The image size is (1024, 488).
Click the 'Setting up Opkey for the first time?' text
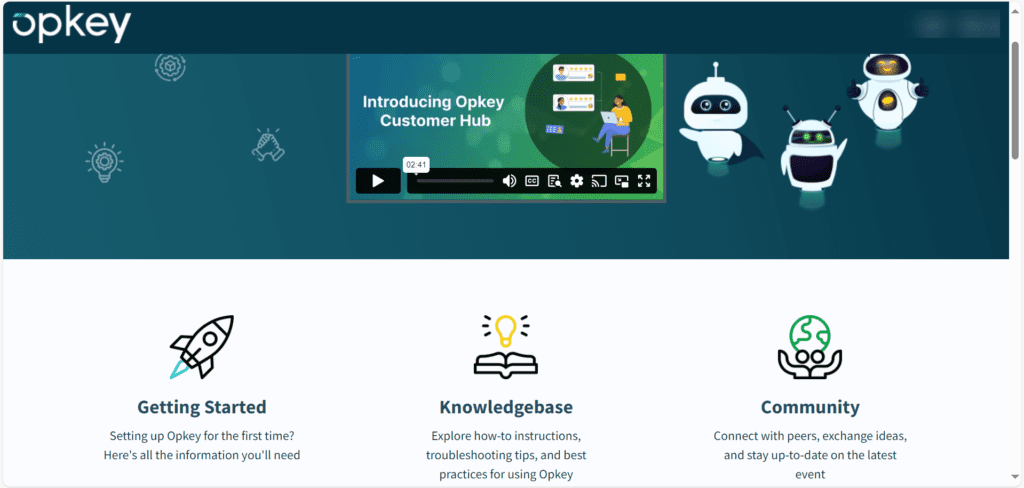(202, 436)
